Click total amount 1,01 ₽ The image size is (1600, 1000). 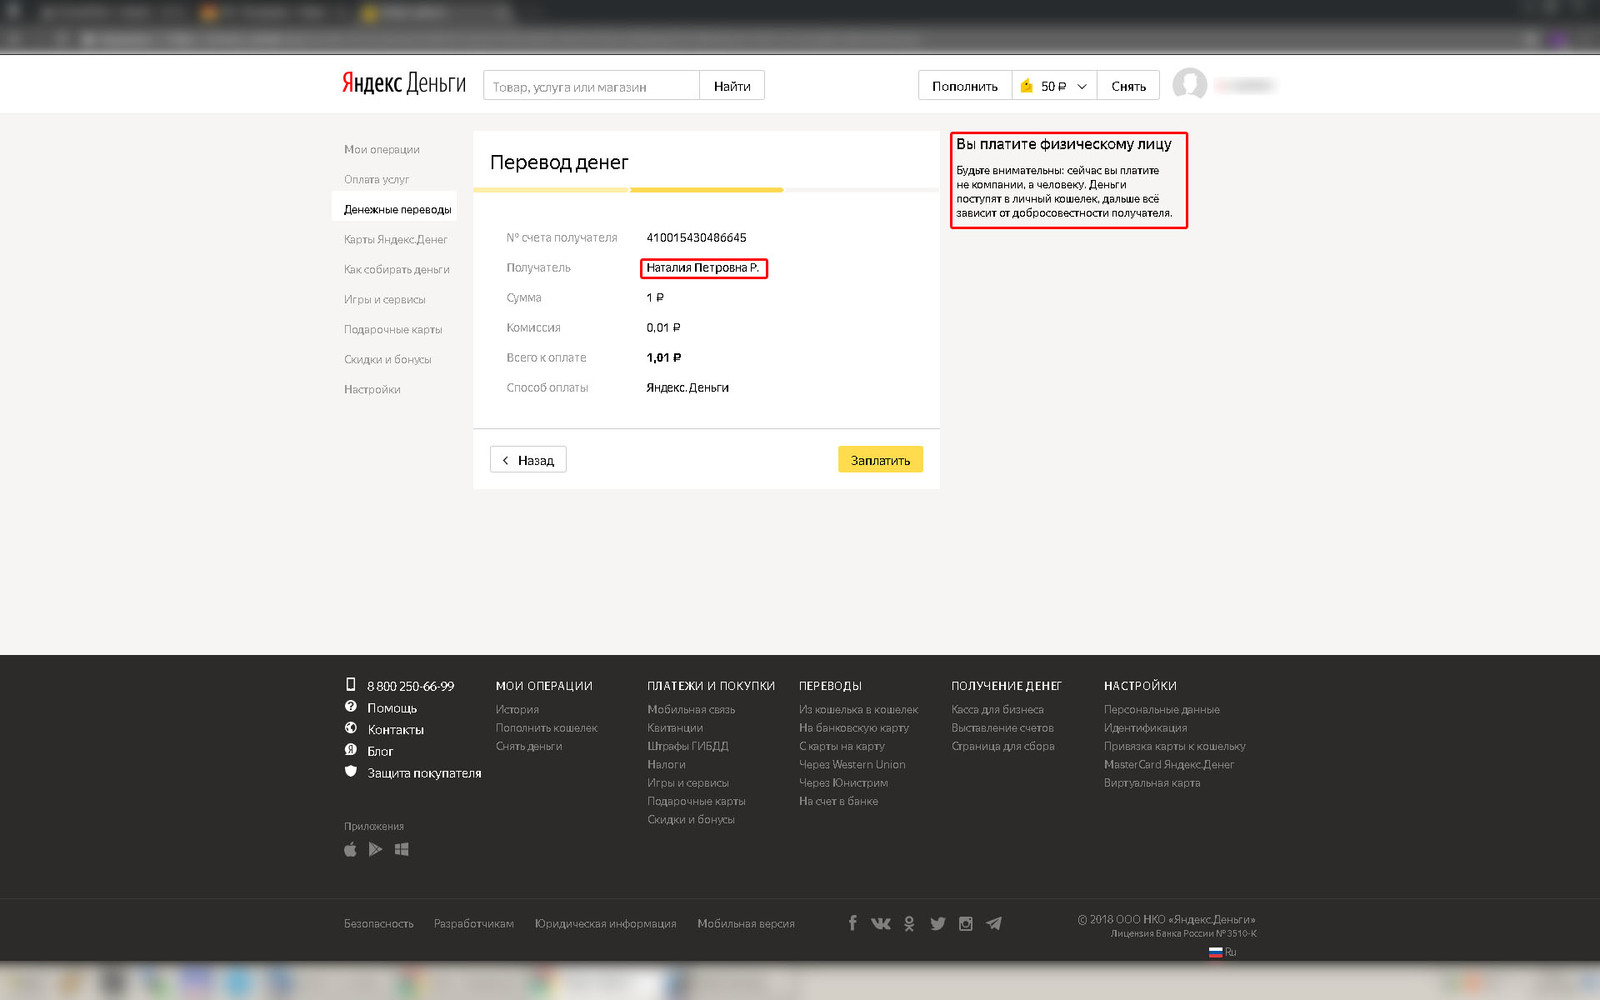pos(664,358)
